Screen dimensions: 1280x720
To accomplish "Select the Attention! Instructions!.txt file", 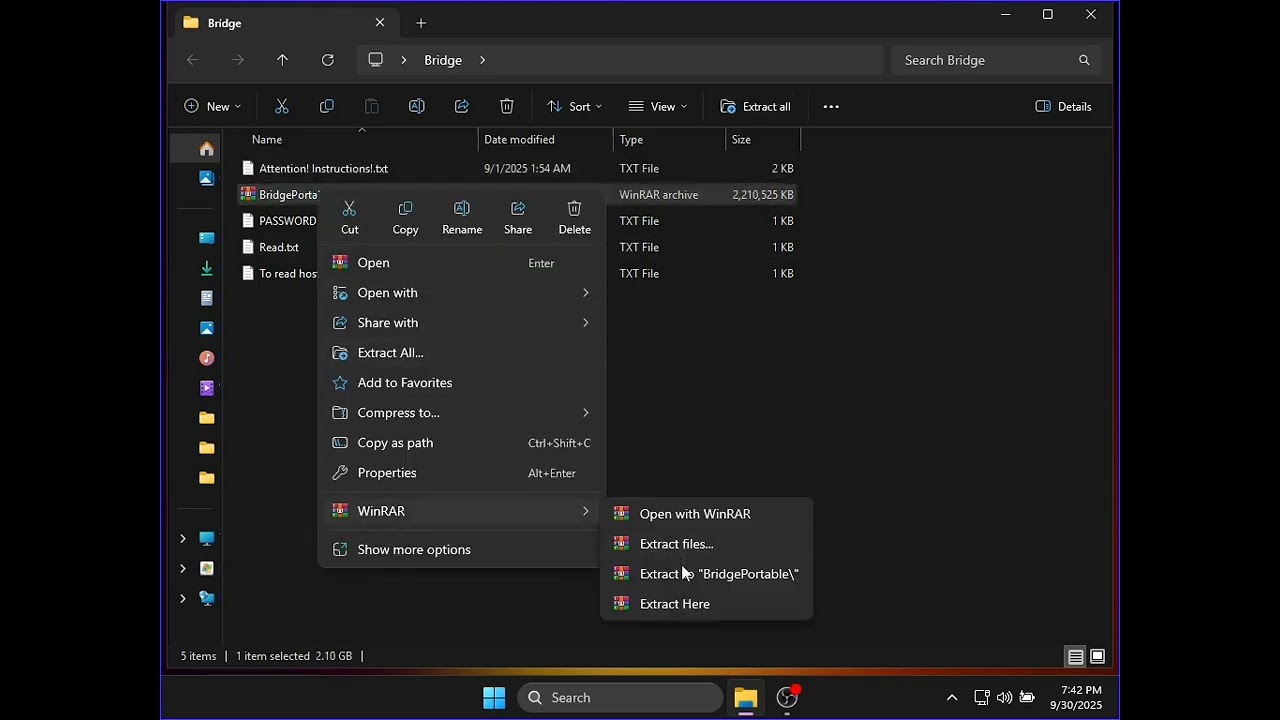I will point(323,169).
